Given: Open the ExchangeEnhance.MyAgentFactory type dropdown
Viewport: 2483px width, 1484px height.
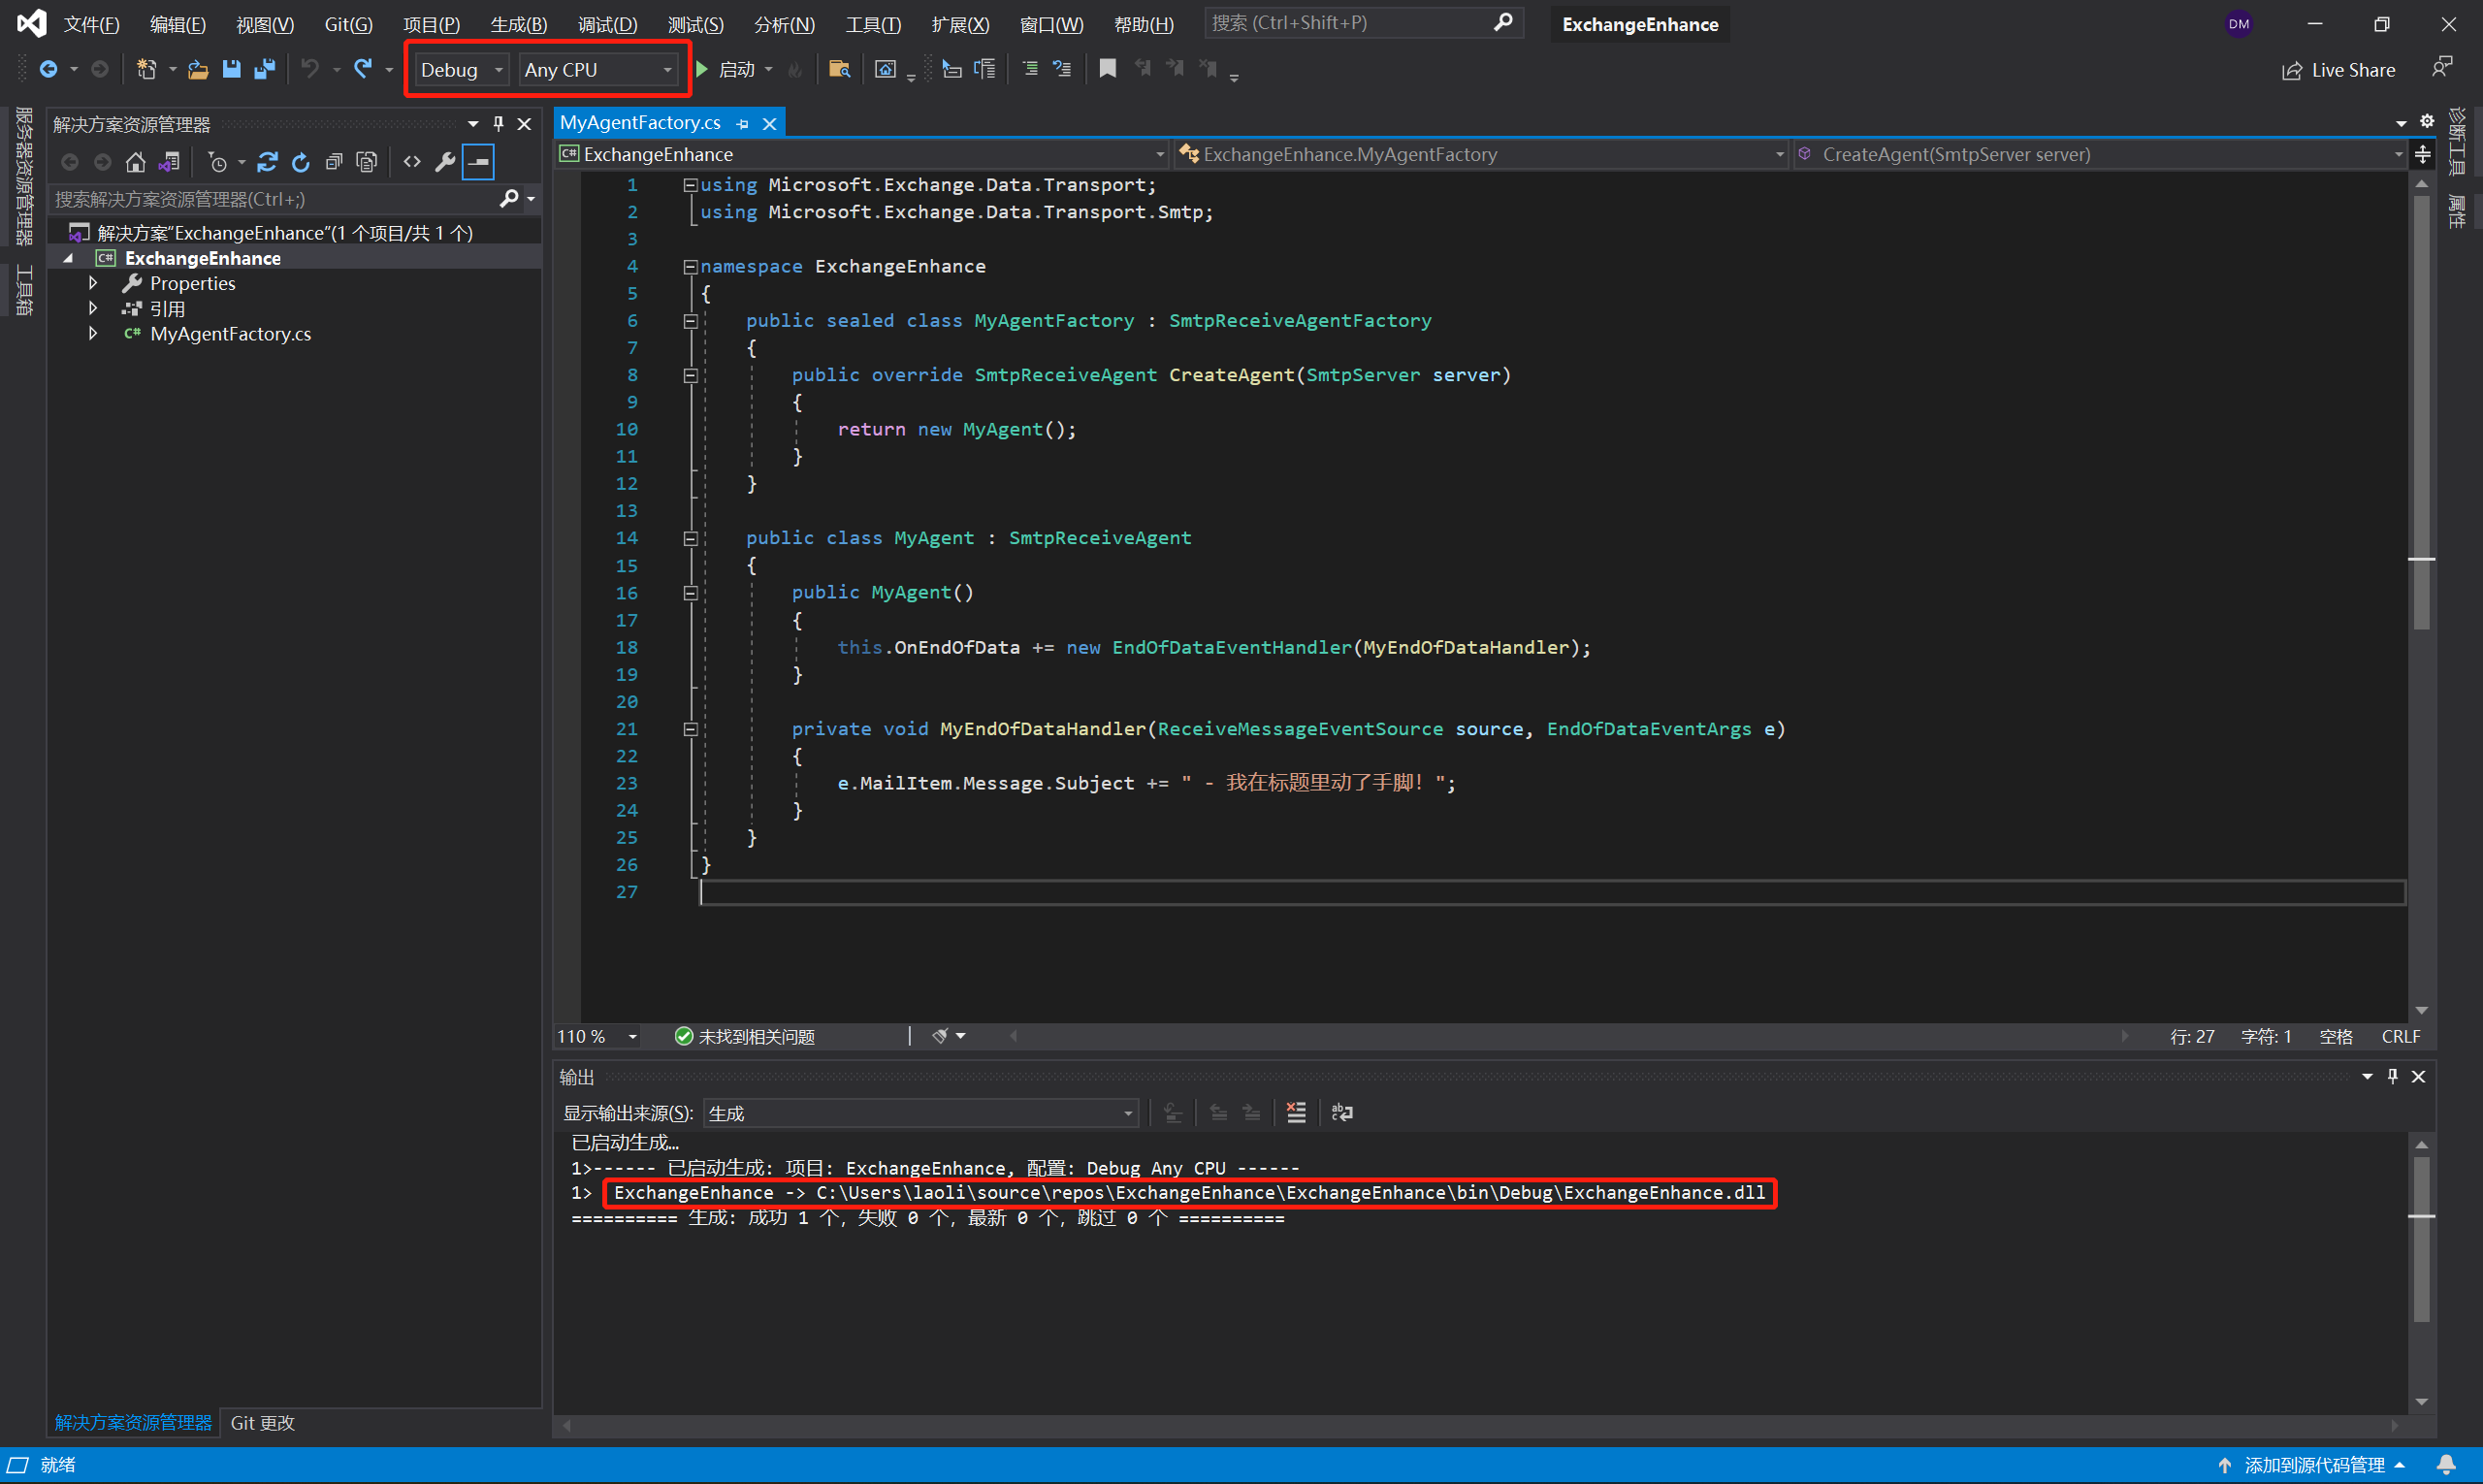Looking at the screenshot, I should (x=1481, y=154).
